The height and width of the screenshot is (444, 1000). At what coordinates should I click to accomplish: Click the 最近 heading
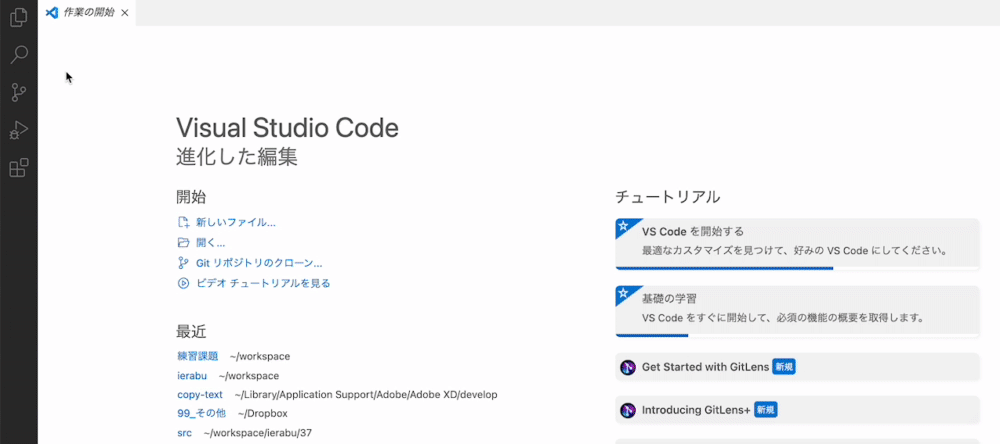coord(191,332)
